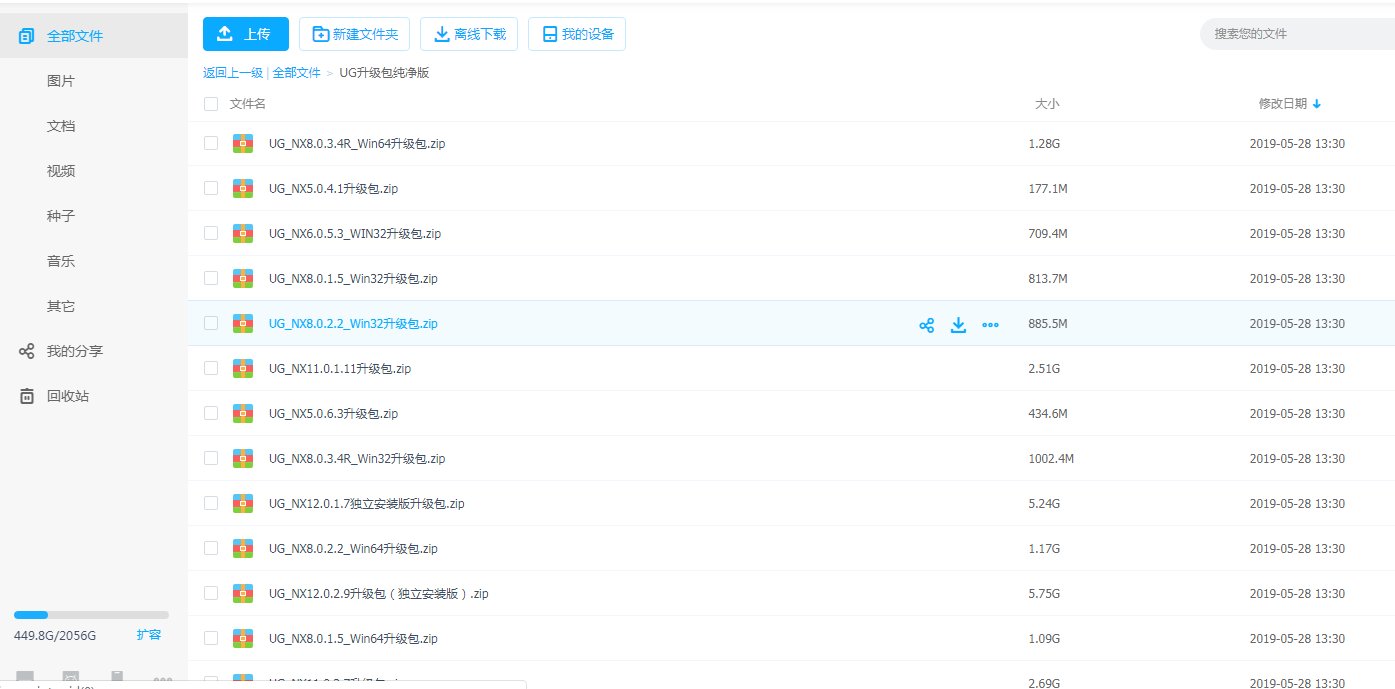Screen dimensions: 1395x689
Task: Click zip icon of UG_NX8.0.3.4R_Win32升级包.zip
Action: tap(242, 458)
